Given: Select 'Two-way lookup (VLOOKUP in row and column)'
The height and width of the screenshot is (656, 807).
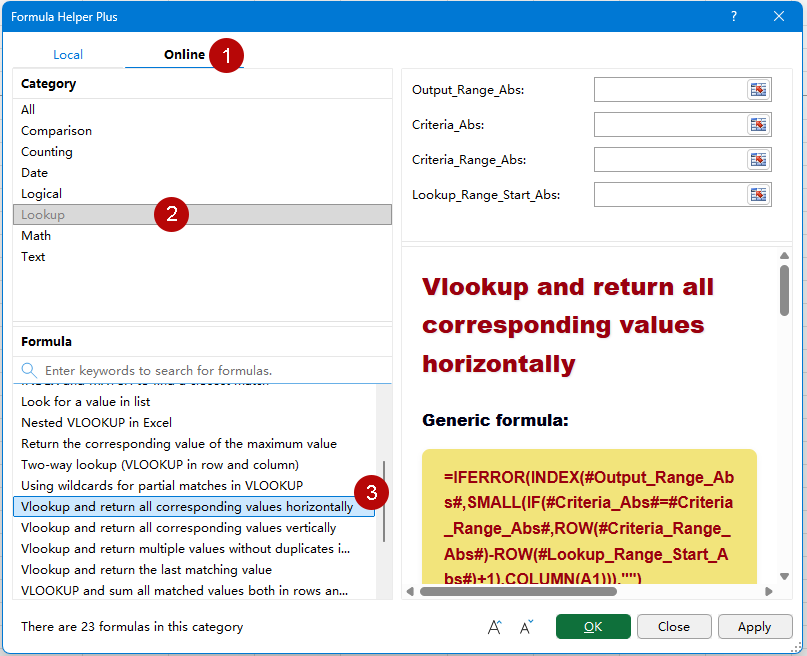Looking at the screenshot, I should (x=195, y=465).
